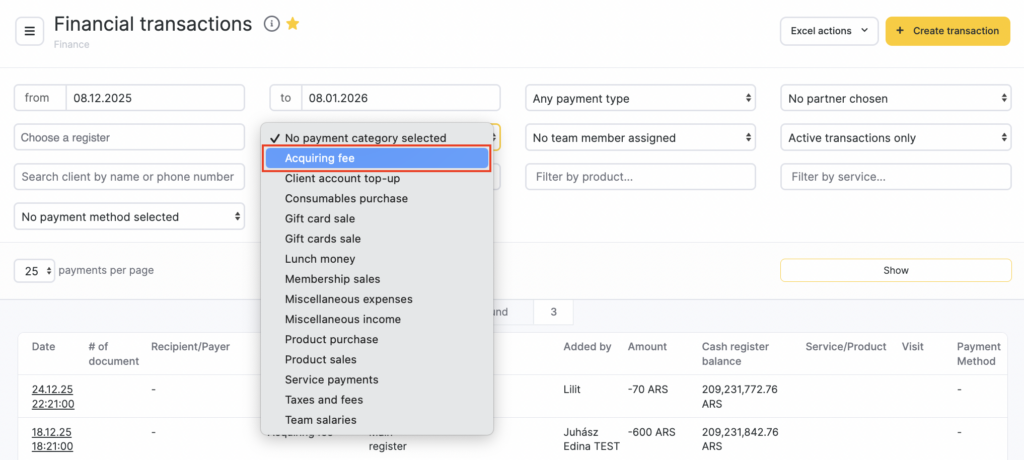This screenshot has height=460, width=1024.
Task: Change the 25 payments per page selector
Action: [x=34, y=271]
